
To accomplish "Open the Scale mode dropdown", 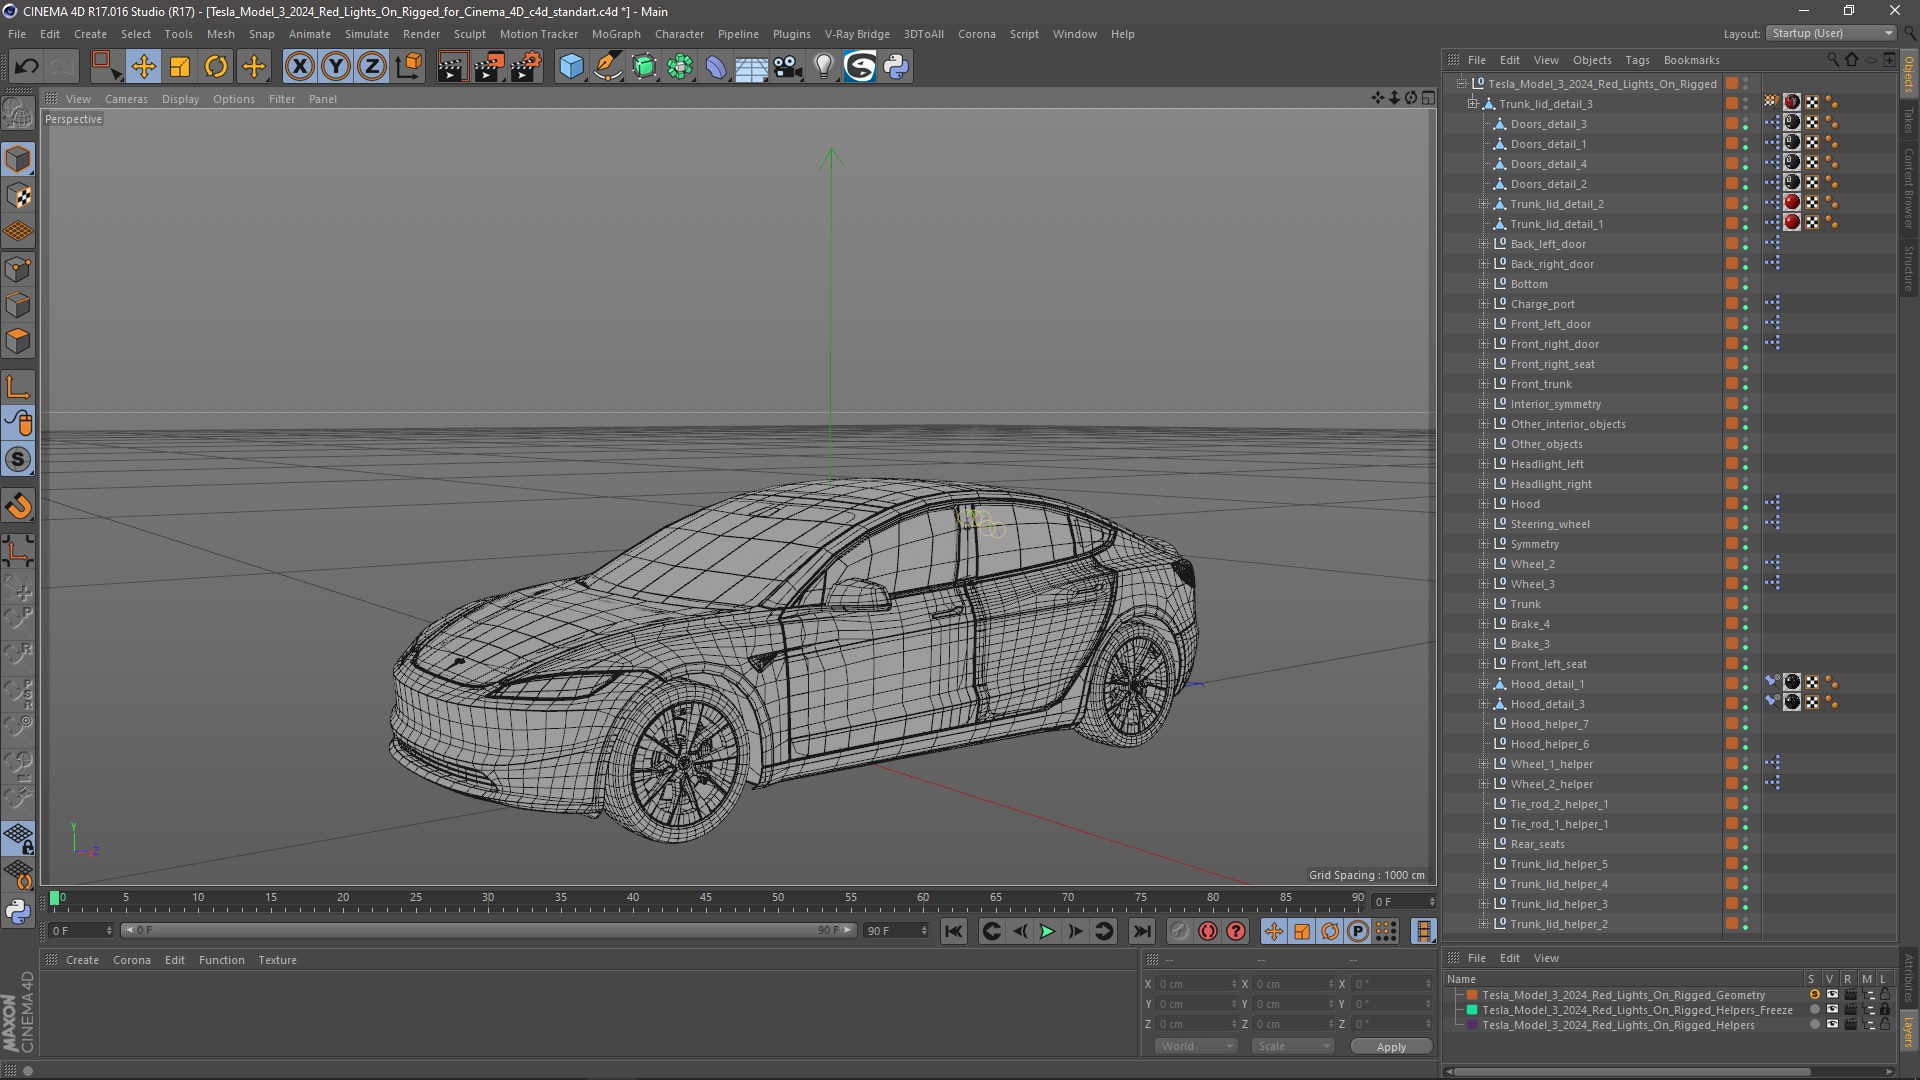I will pyautogui.click(x=1293, y=1046).
